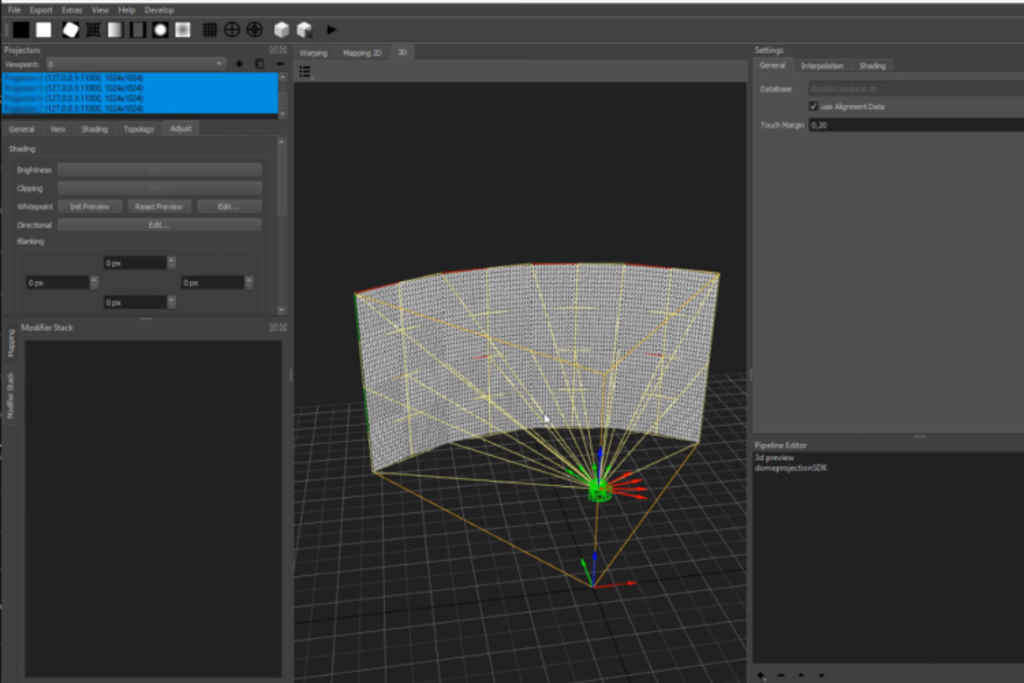This screenshot has height=683, width=1024.
Task: Switch to the Mapping 2D tab
Action: pos(362,52)
